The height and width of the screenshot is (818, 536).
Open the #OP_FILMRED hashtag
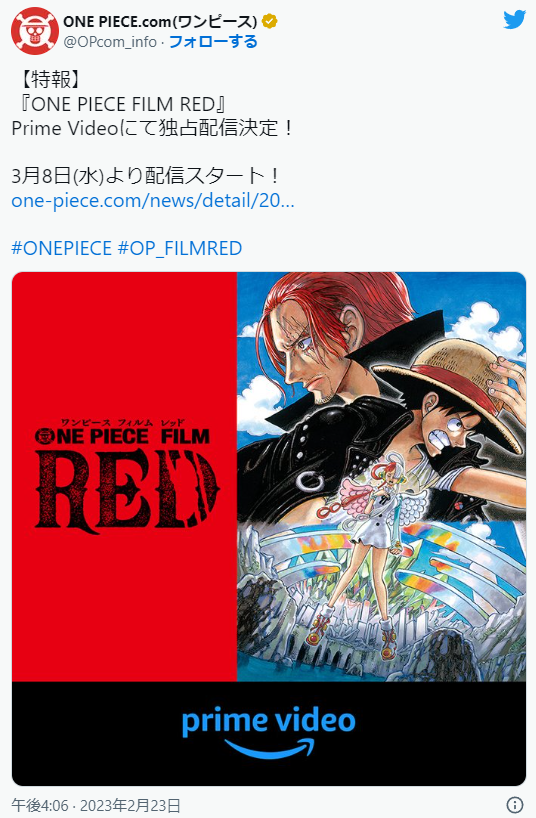point(180,248)
